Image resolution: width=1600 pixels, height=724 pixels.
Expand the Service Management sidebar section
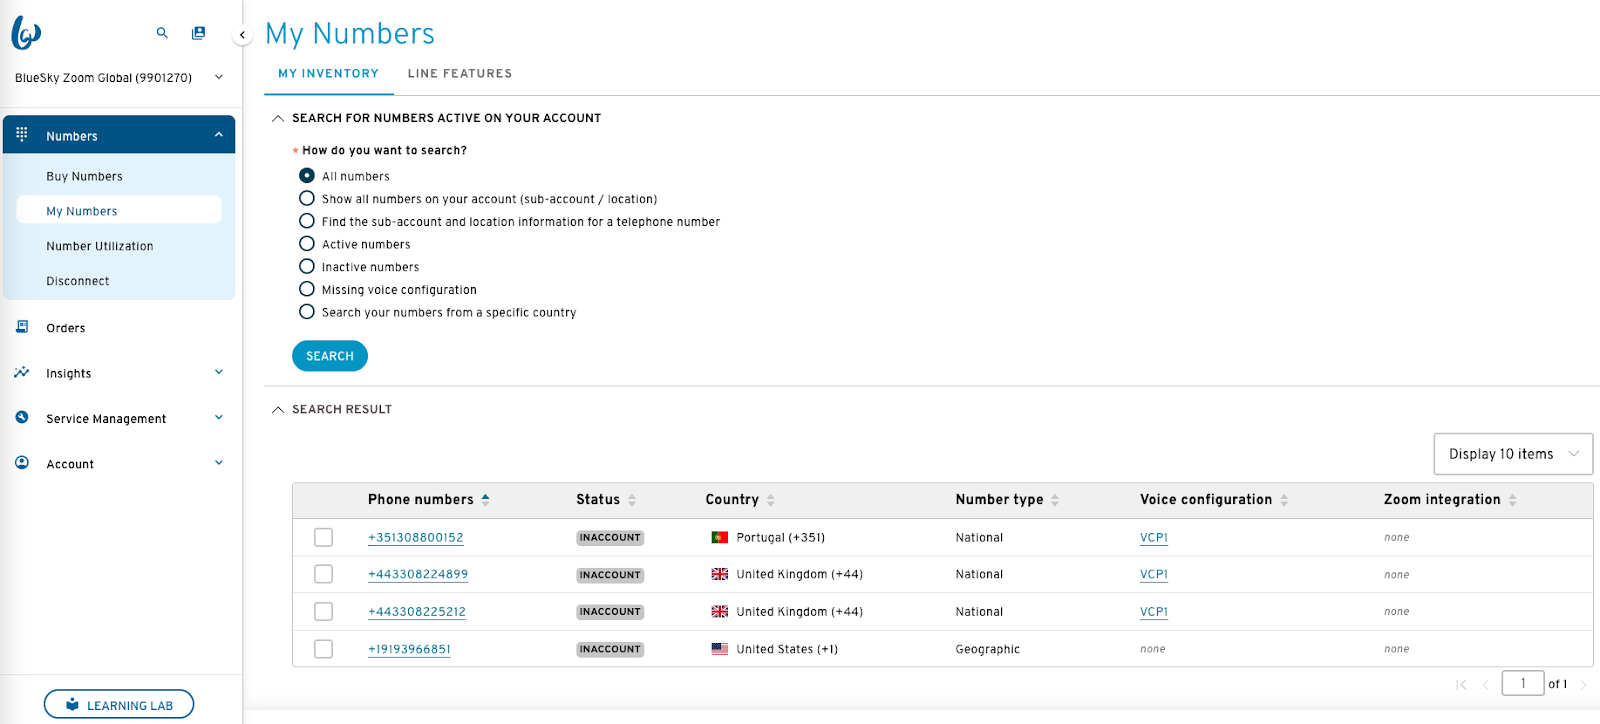(x=218, y=417)
